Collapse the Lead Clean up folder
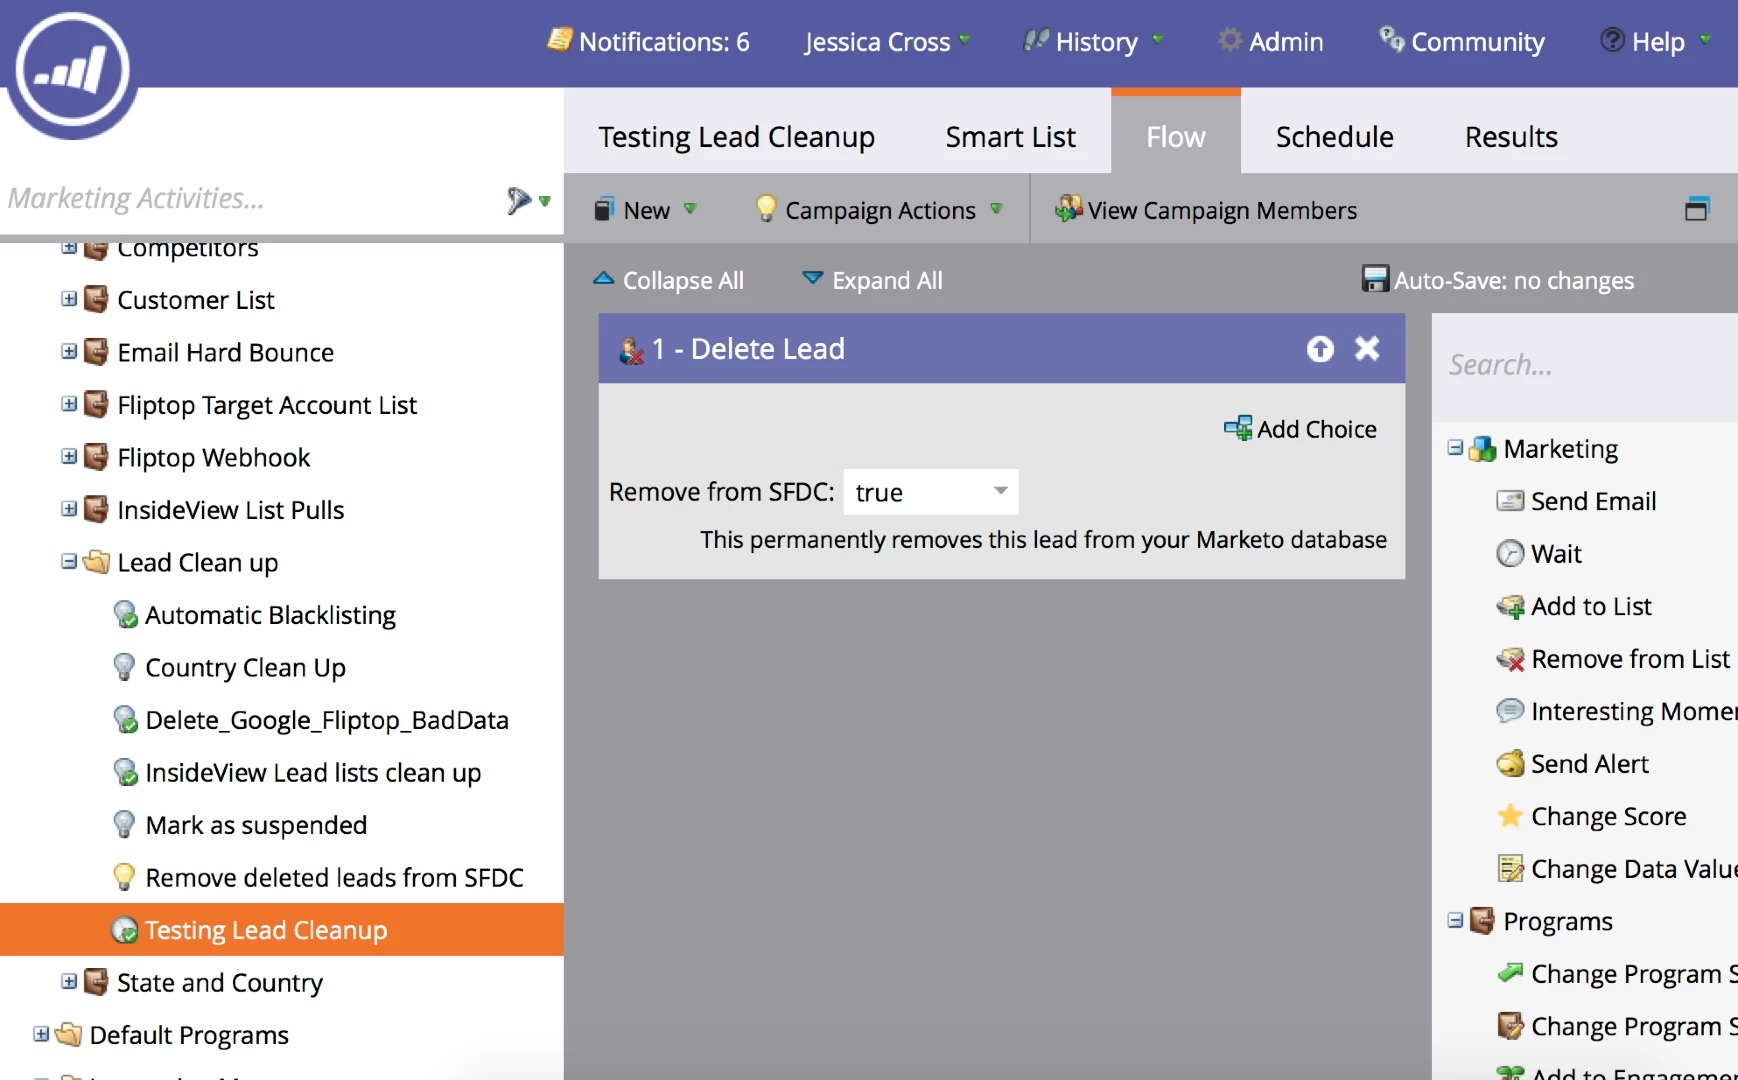 (69, 562)
